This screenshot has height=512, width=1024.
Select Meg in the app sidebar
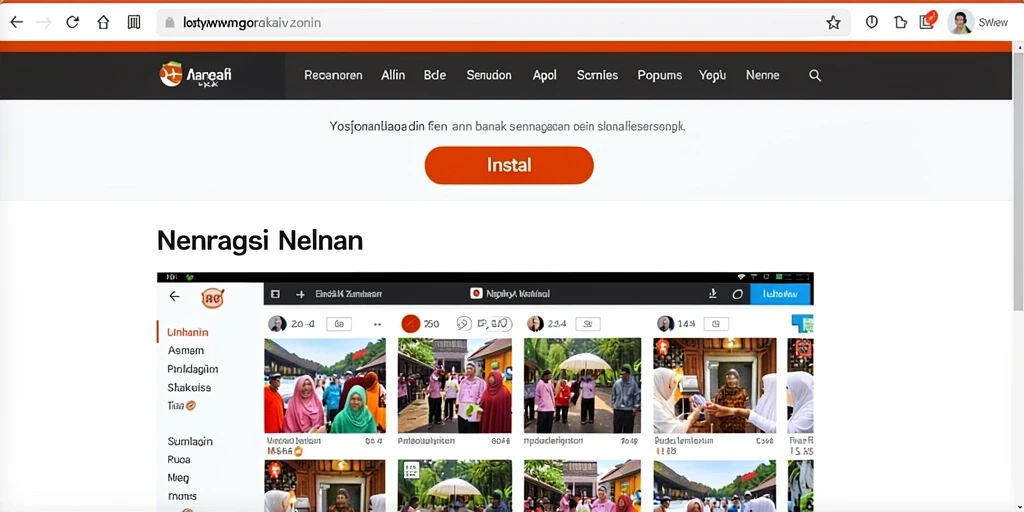coord(178,477)
